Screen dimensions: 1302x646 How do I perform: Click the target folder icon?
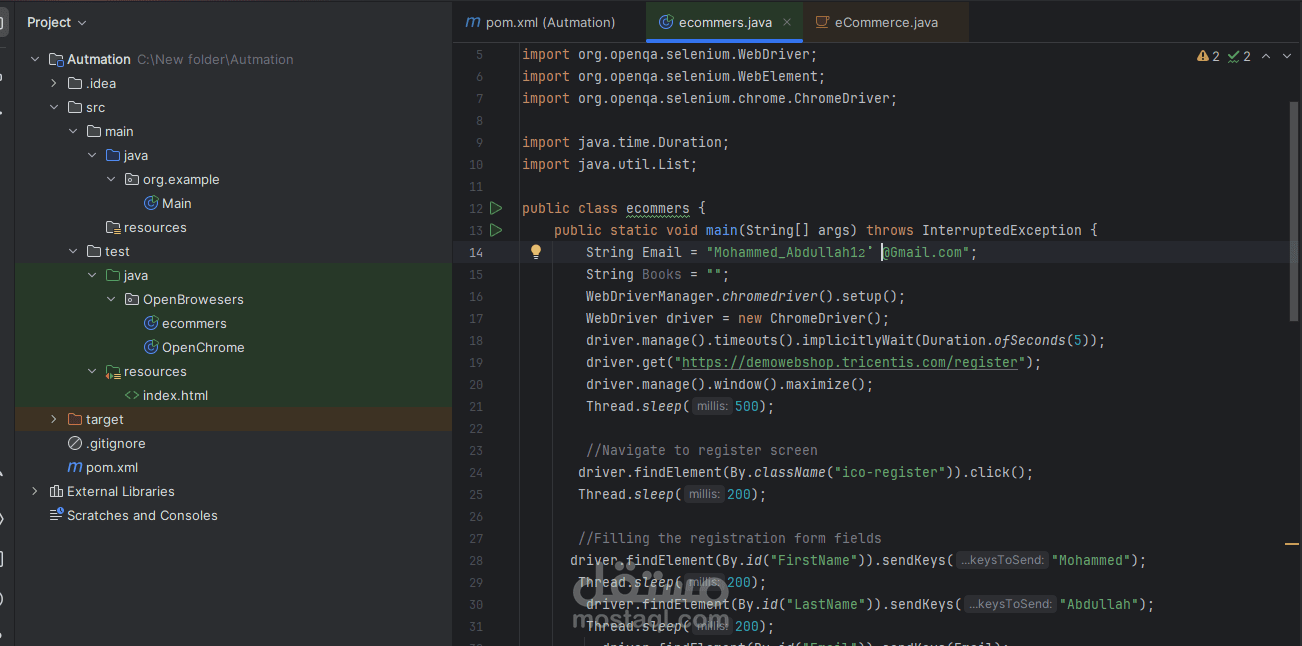coord(75,419)
